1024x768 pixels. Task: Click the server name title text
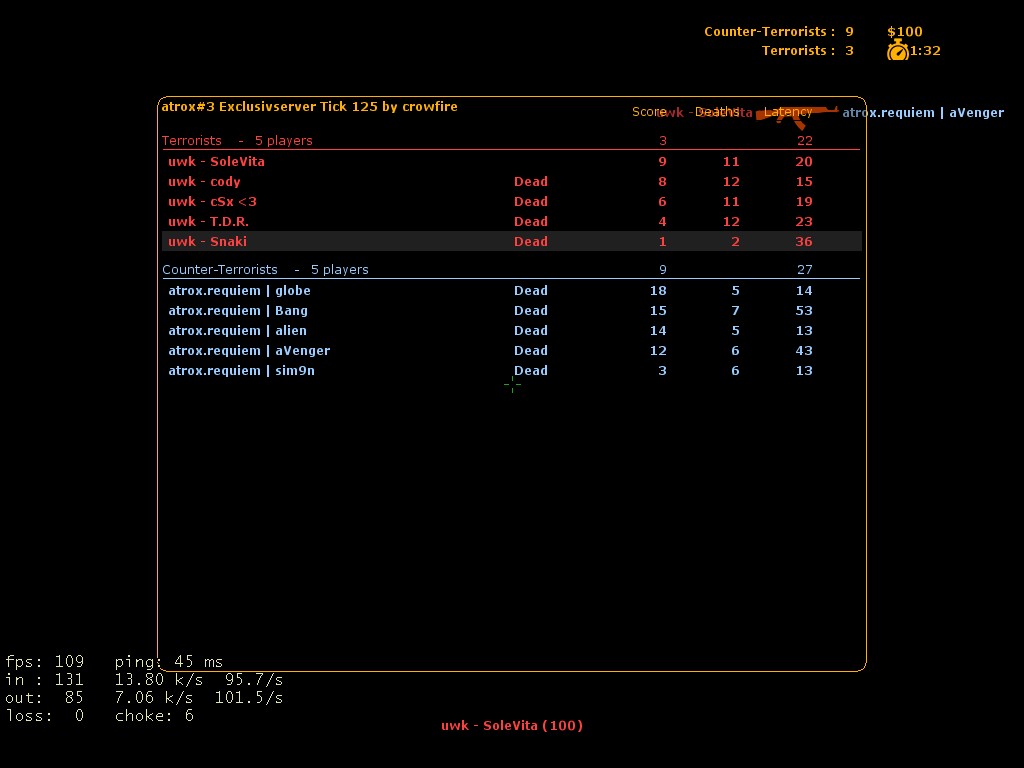tap(309, 107)
